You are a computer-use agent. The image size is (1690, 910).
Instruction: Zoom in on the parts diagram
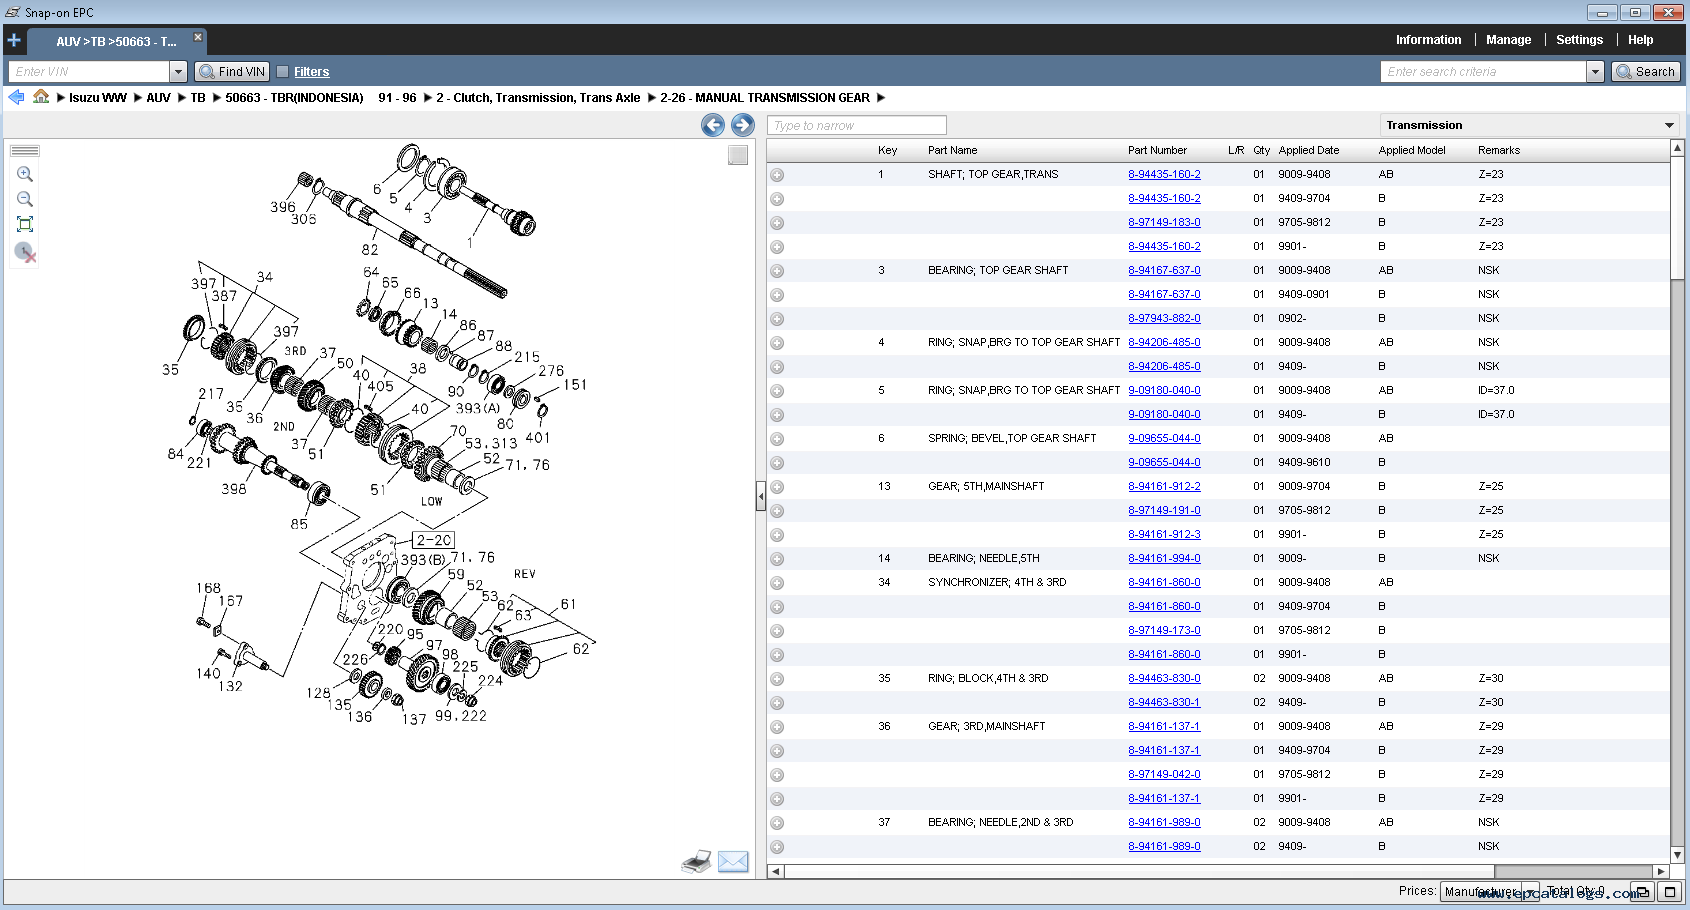pyautogui.click(x=25, y=174)
